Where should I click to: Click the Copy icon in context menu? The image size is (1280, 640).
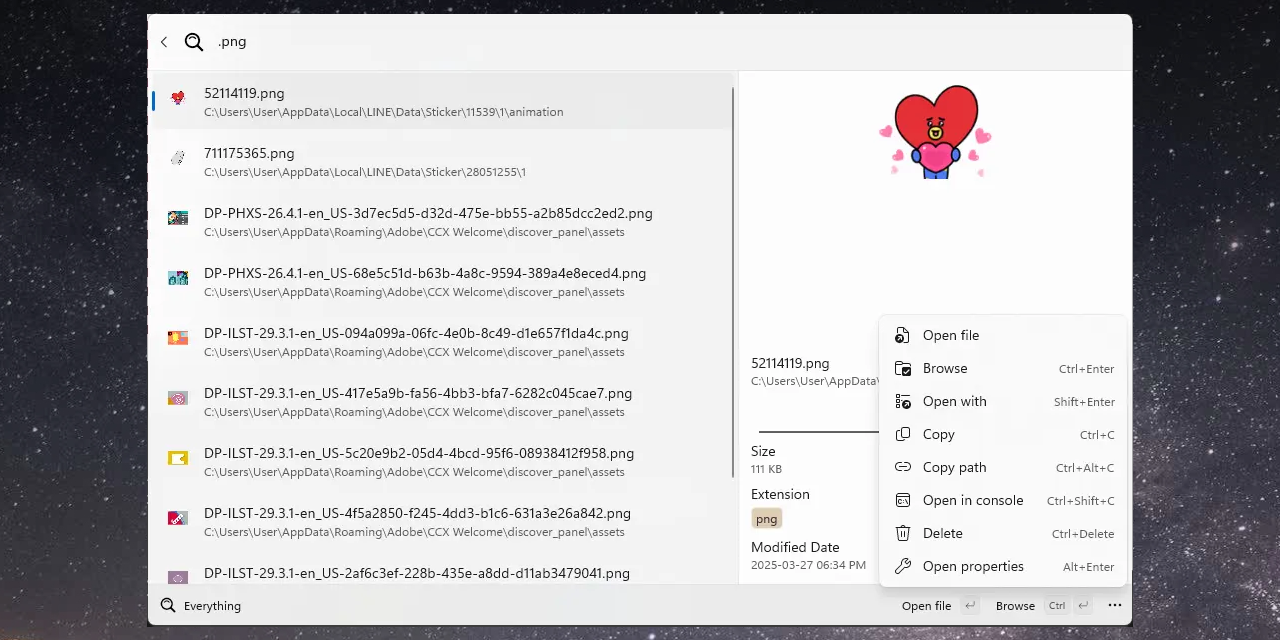903,434
